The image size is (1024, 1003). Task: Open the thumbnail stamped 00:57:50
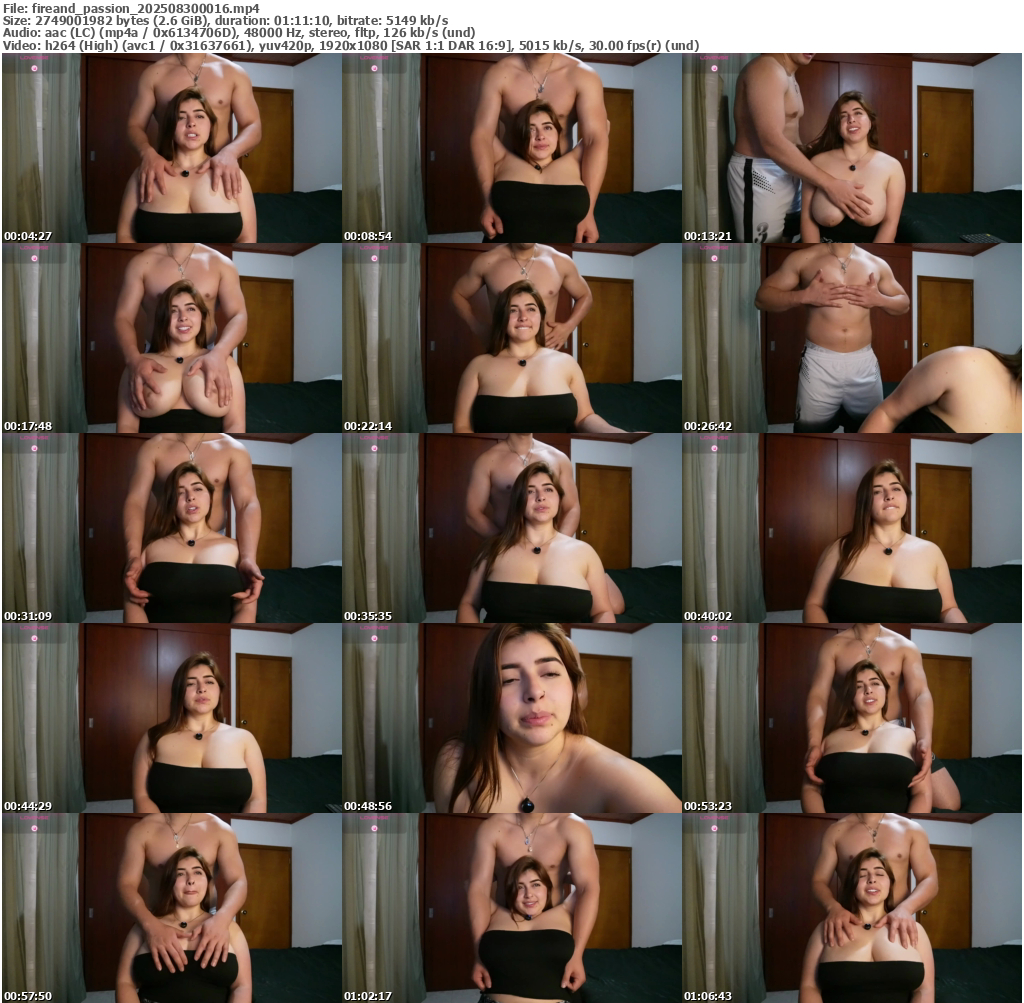pyautogui.click(x=172, y=907)
